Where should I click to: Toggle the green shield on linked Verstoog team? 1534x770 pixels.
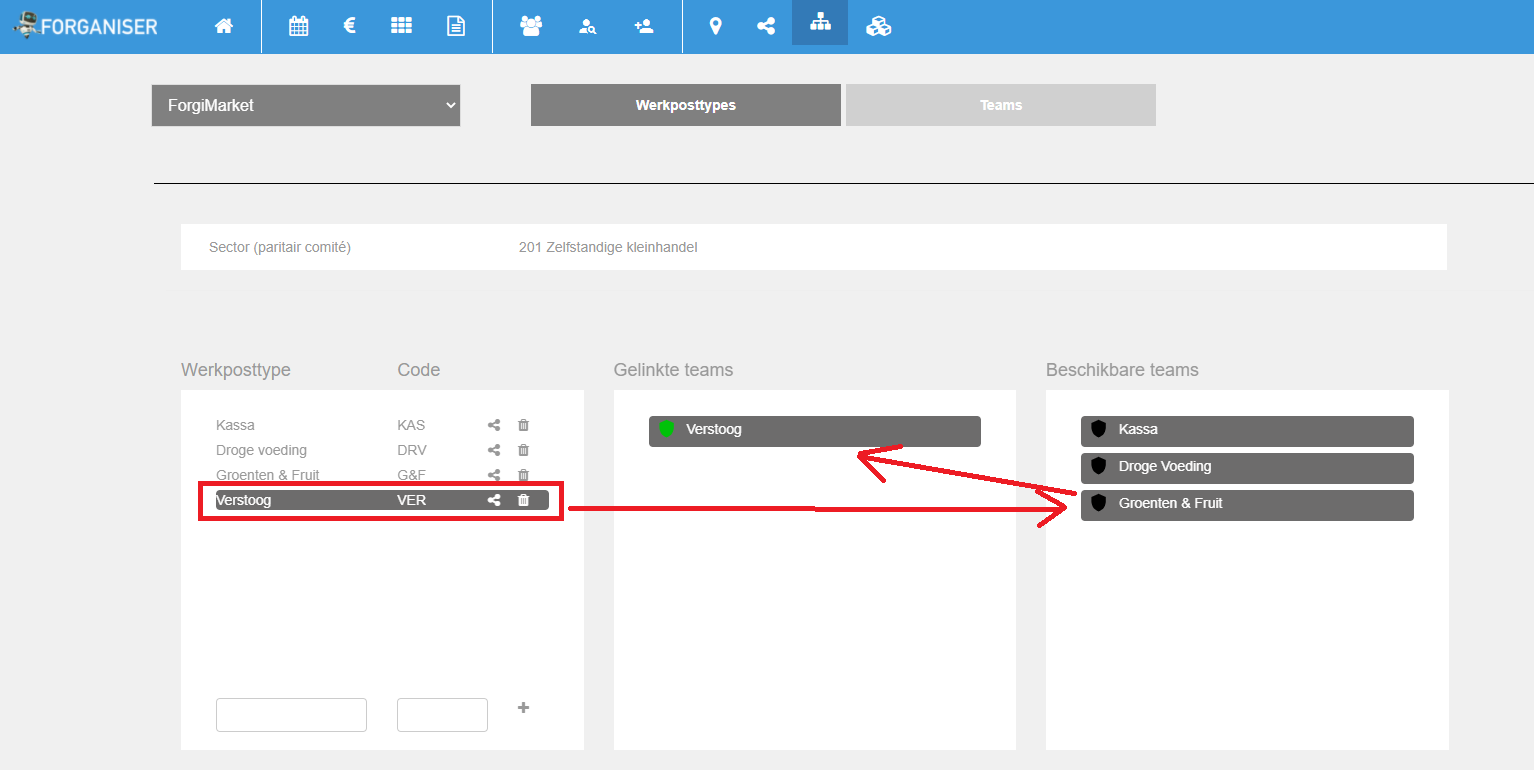(x=667, y=430)
